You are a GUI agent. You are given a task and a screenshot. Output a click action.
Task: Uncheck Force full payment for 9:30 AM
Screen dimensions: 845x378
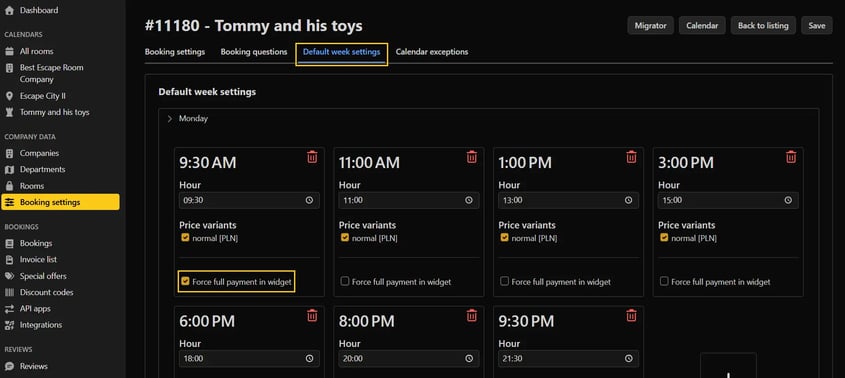coord(185,281)
